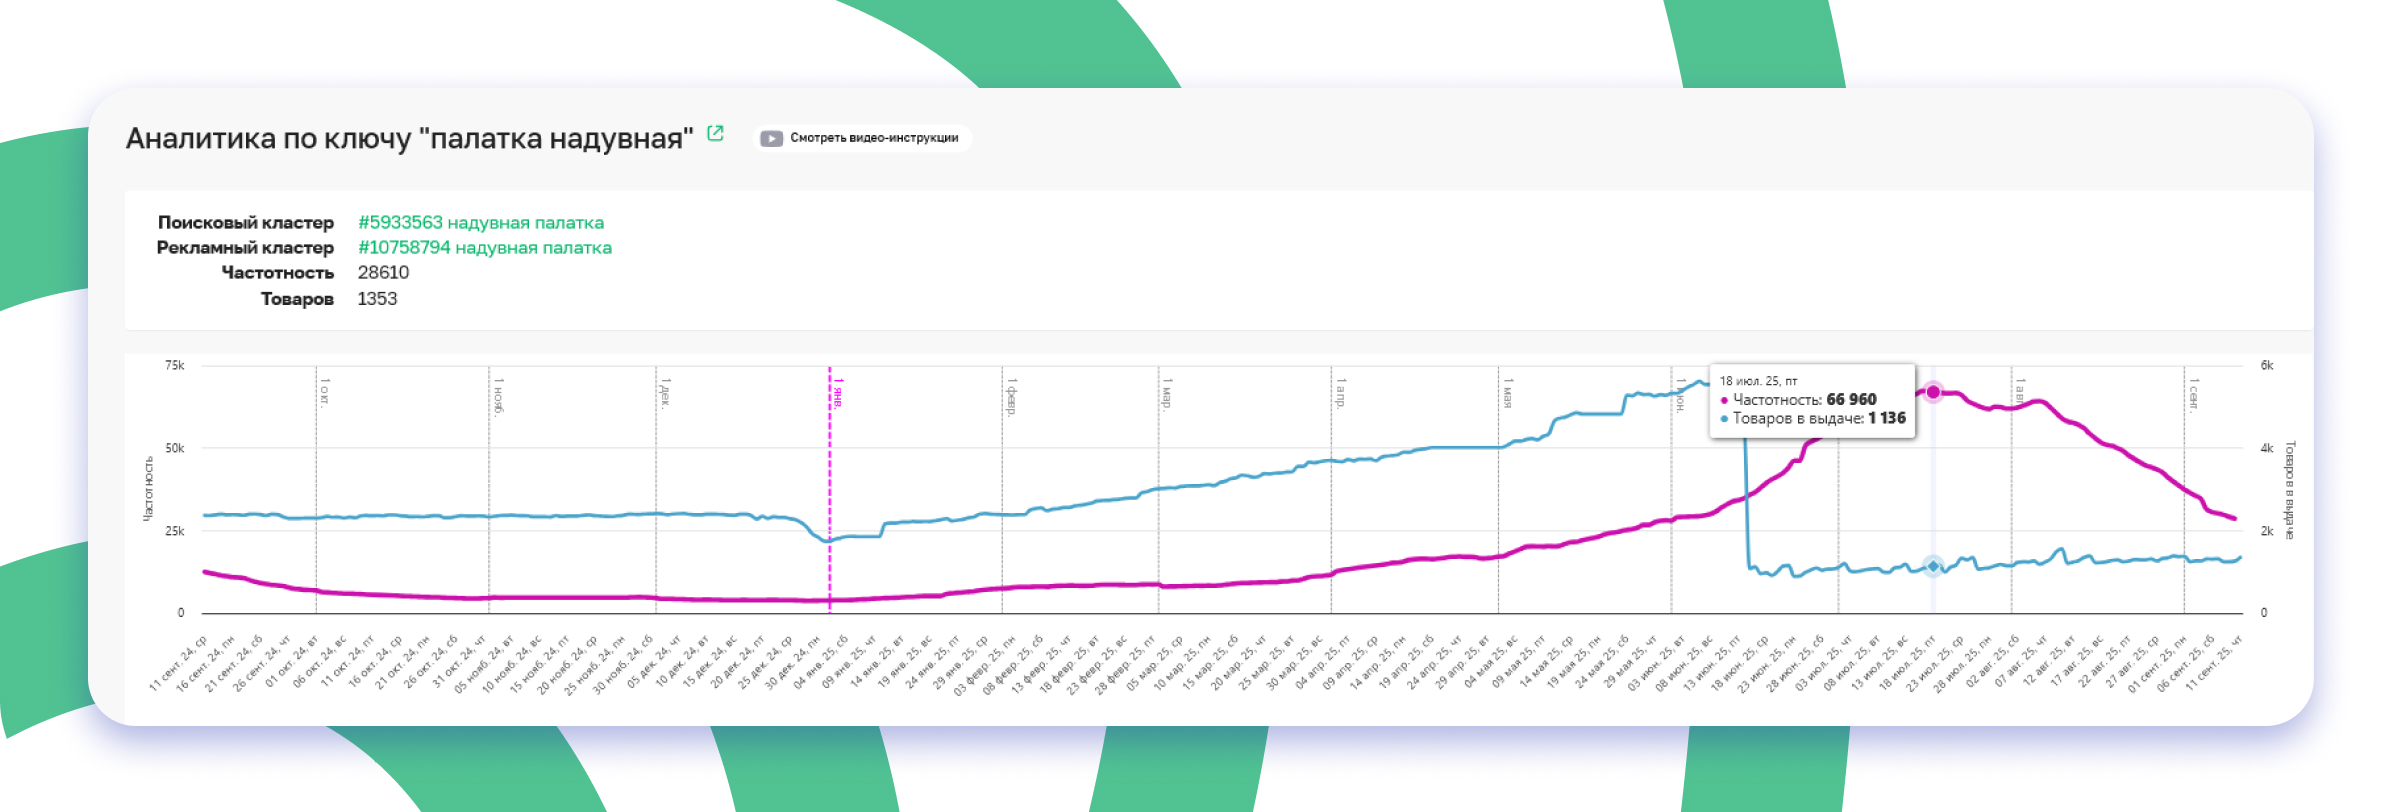Image resolution: width=2400 pixels, height=812 pixels.
Task: Click the blue diamond marker on products line
Action: [x=1933, y=566]
